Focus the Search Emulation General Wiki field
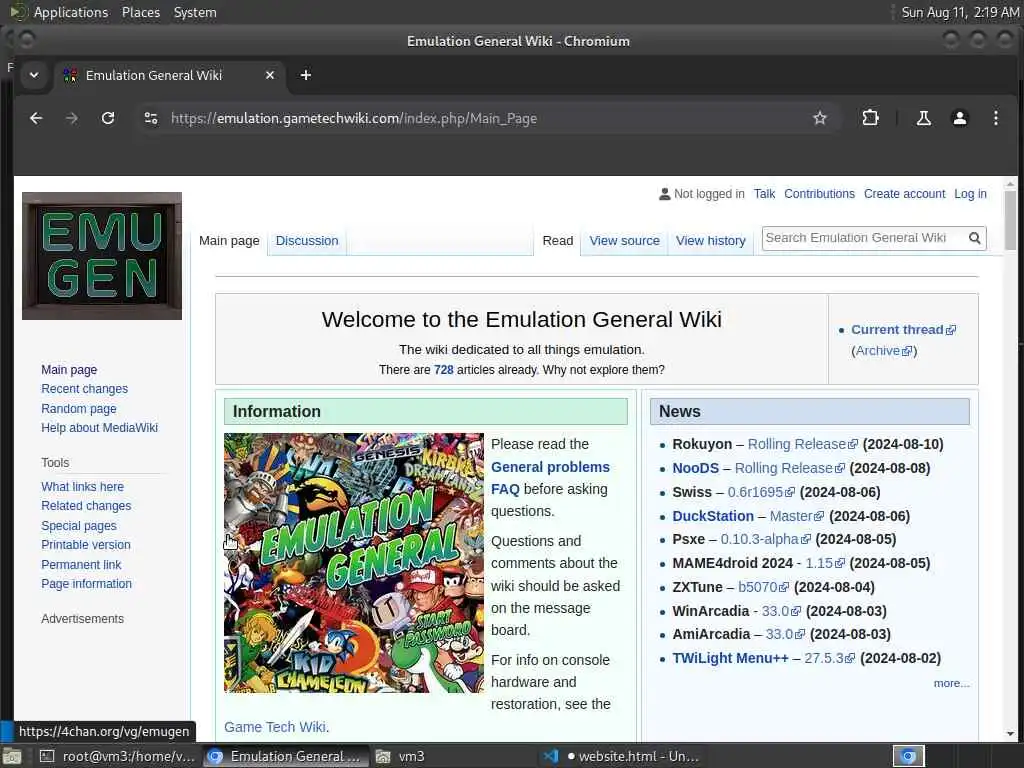1024x768 pixels. click(x=864, y=238)
